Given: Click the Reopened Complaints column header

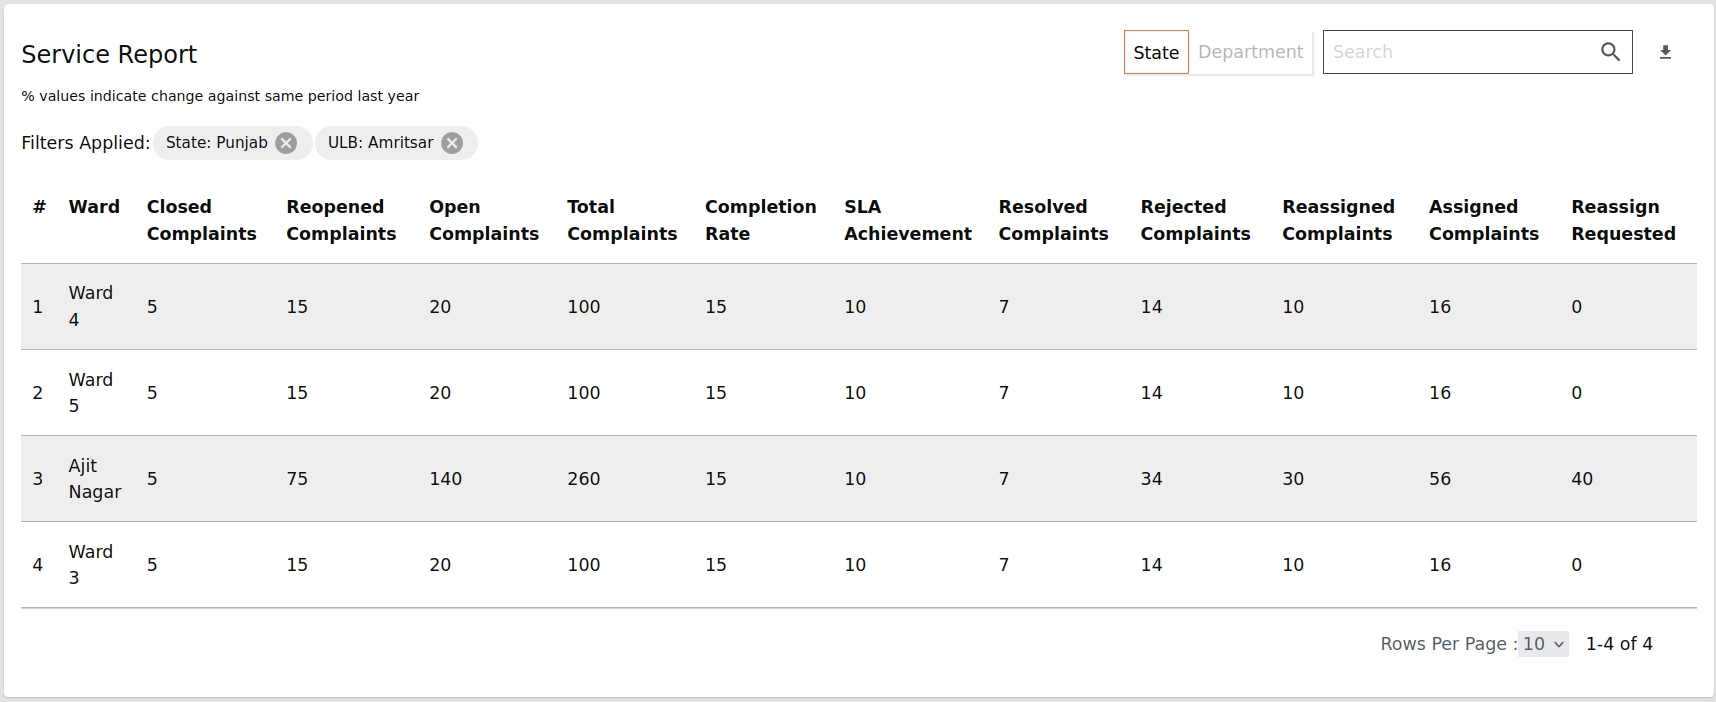Looking at the screenshot, I should [x=341, y=220].
